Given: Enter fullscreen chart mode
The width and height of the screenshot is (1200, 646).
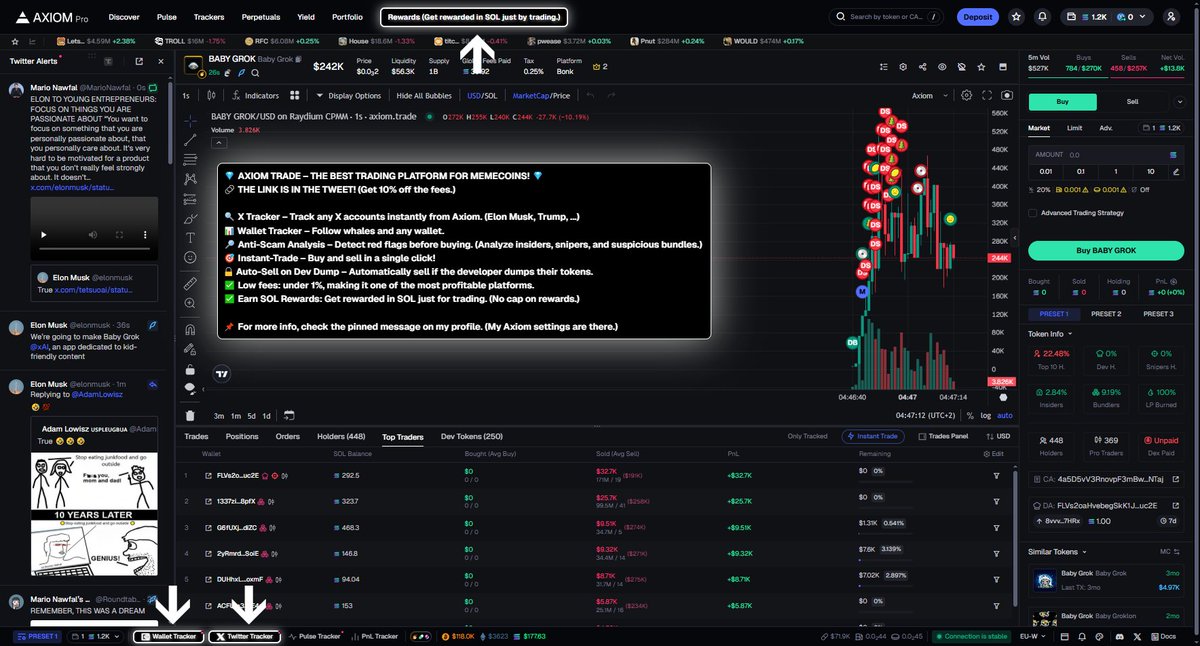Looking at the screenshot, I should (987, 95).
